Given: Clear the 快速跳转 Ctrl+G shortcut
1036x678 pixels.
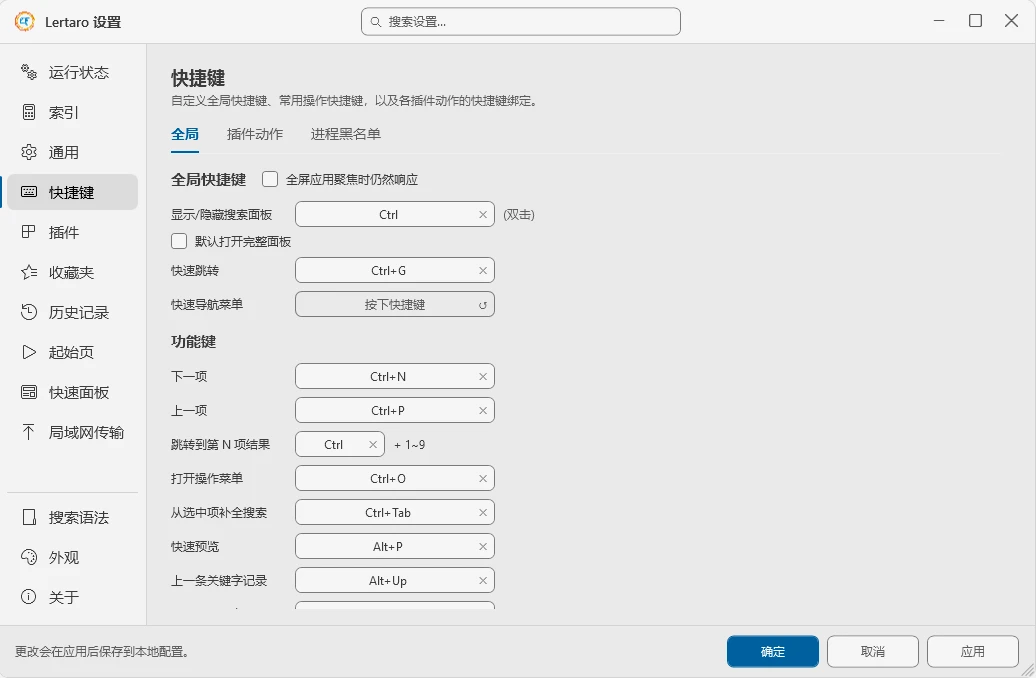Looking at the screenshot, I should click(x=483, y=271).
